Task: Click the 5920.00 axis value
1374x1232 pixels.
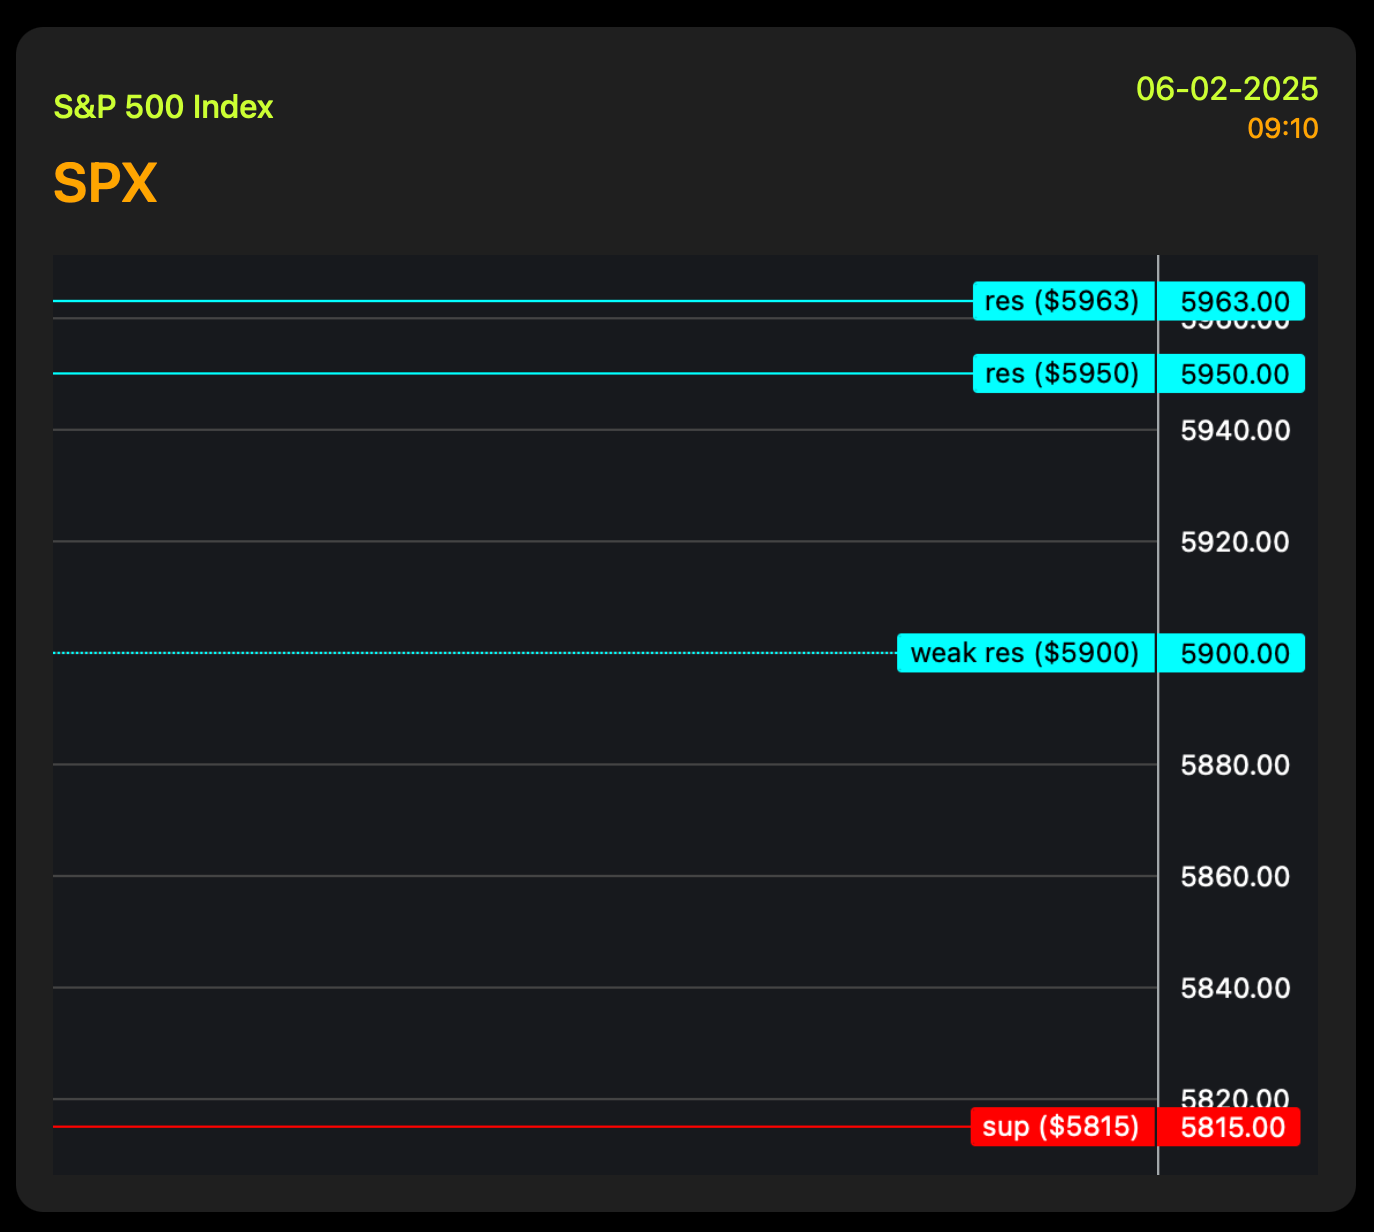Action: 1235,542
